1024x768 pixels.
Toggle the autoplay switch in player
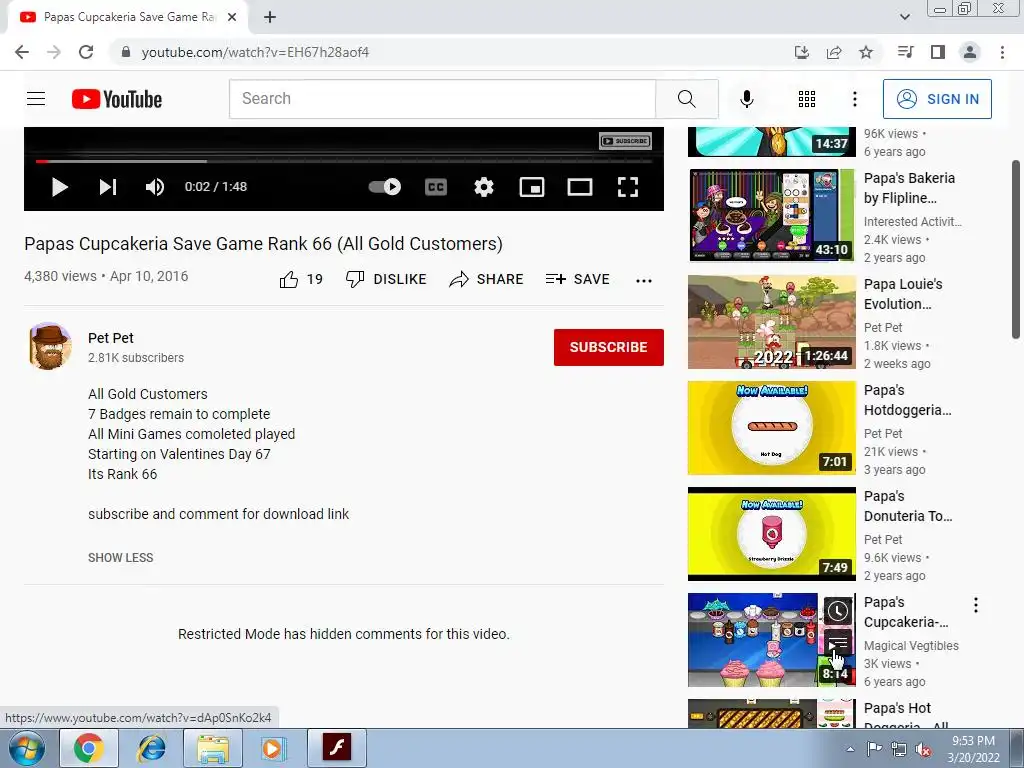(385, 187)
